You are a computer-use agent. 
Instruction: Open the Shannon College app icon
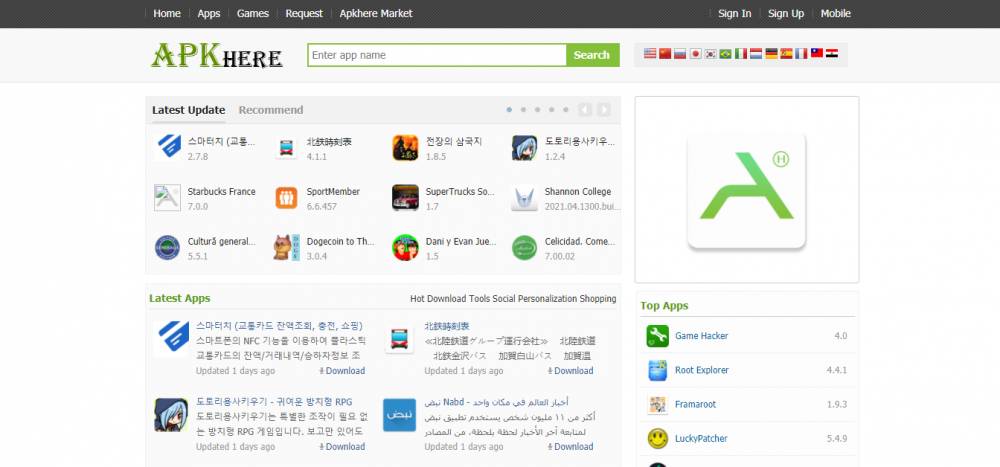pos(524,198)
